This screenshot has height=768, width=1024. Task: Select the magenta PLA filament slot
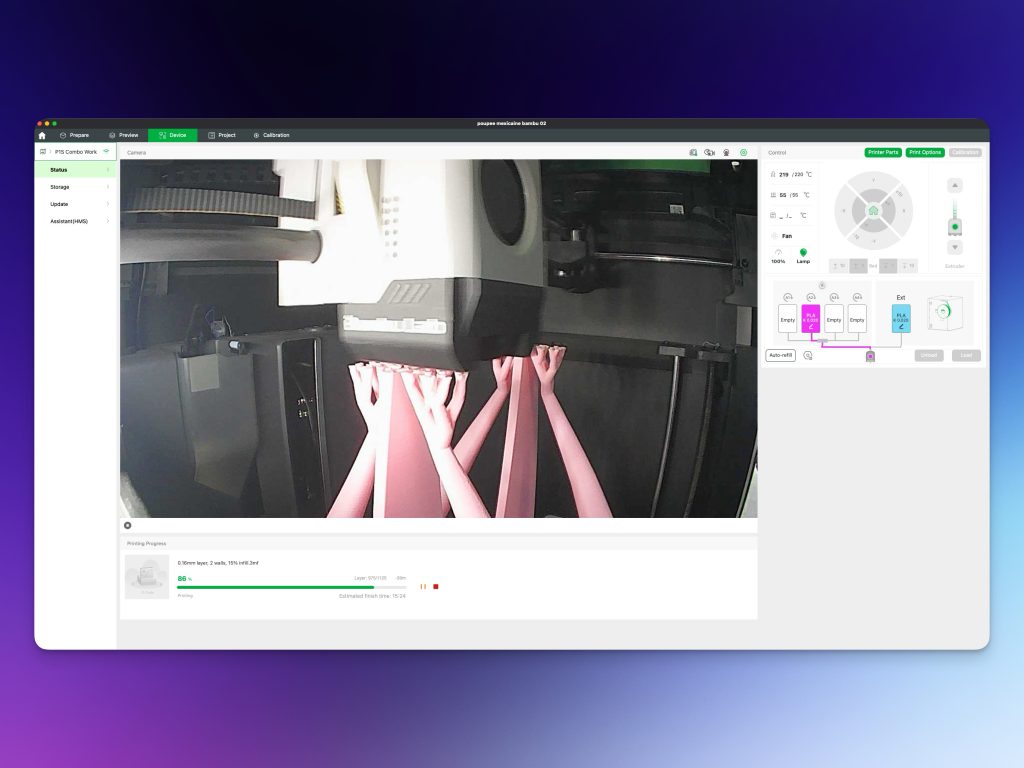pyautogui.click(x=811, y=319)
